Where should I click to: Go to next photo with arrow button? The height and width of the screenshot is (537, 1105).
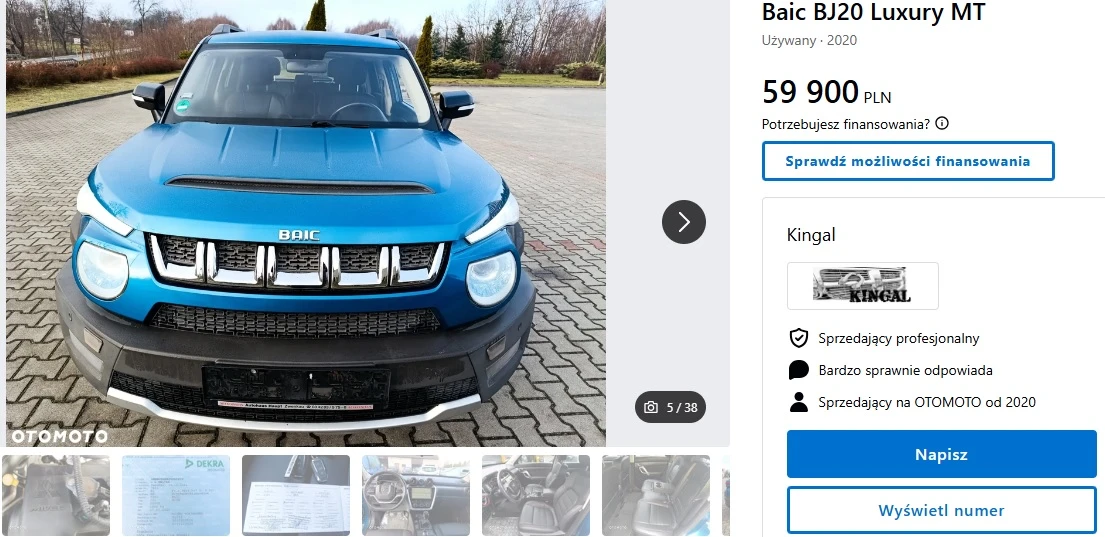(684, 222)
